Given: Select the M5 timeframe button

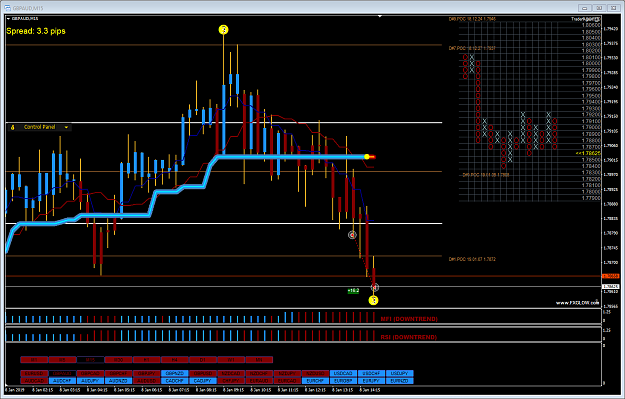Looking at the screenshot, I should (63, 360).
